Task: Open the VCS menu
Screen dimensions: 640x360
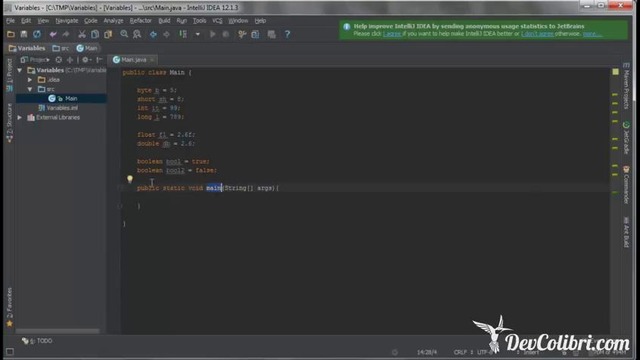Action: [x=217, y=20]
